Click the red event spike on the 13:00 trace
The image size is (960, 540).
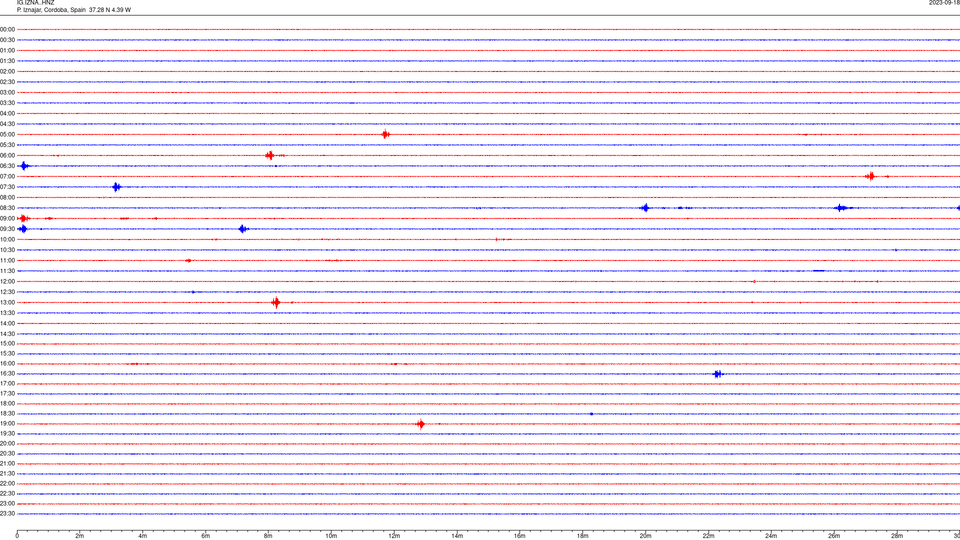276,302
